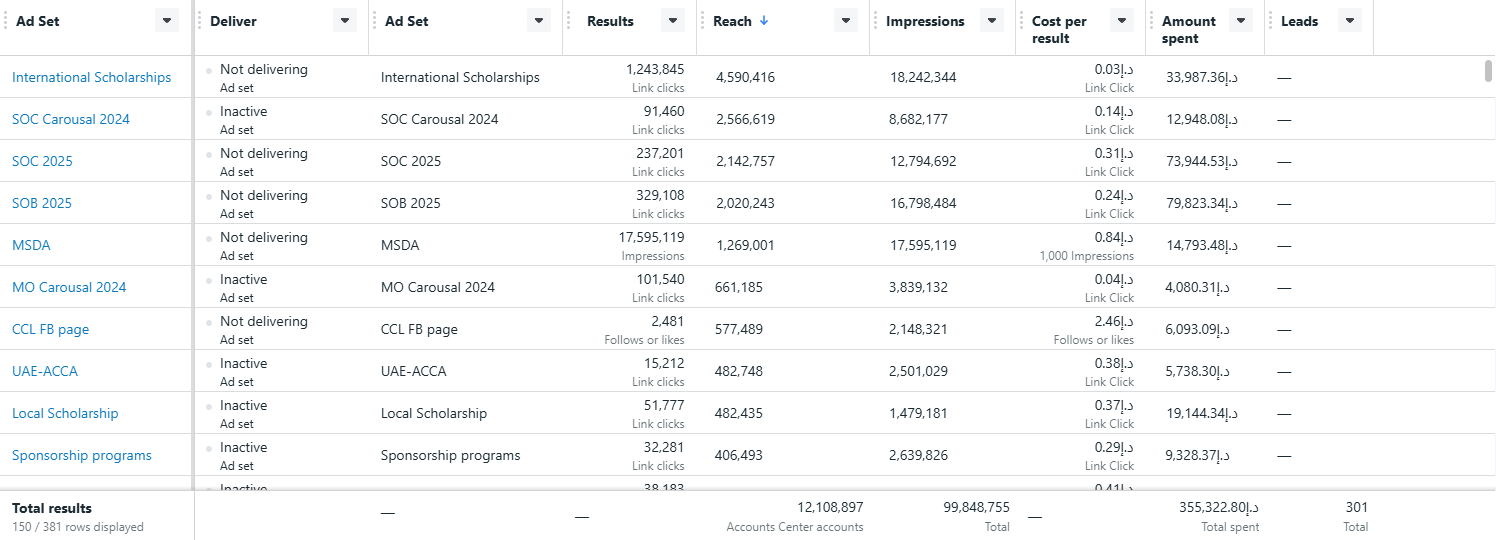This screenshot has height=540, width=1496.
Task: Open the Reach column dropdown arrow
Action: pos(846,21)
